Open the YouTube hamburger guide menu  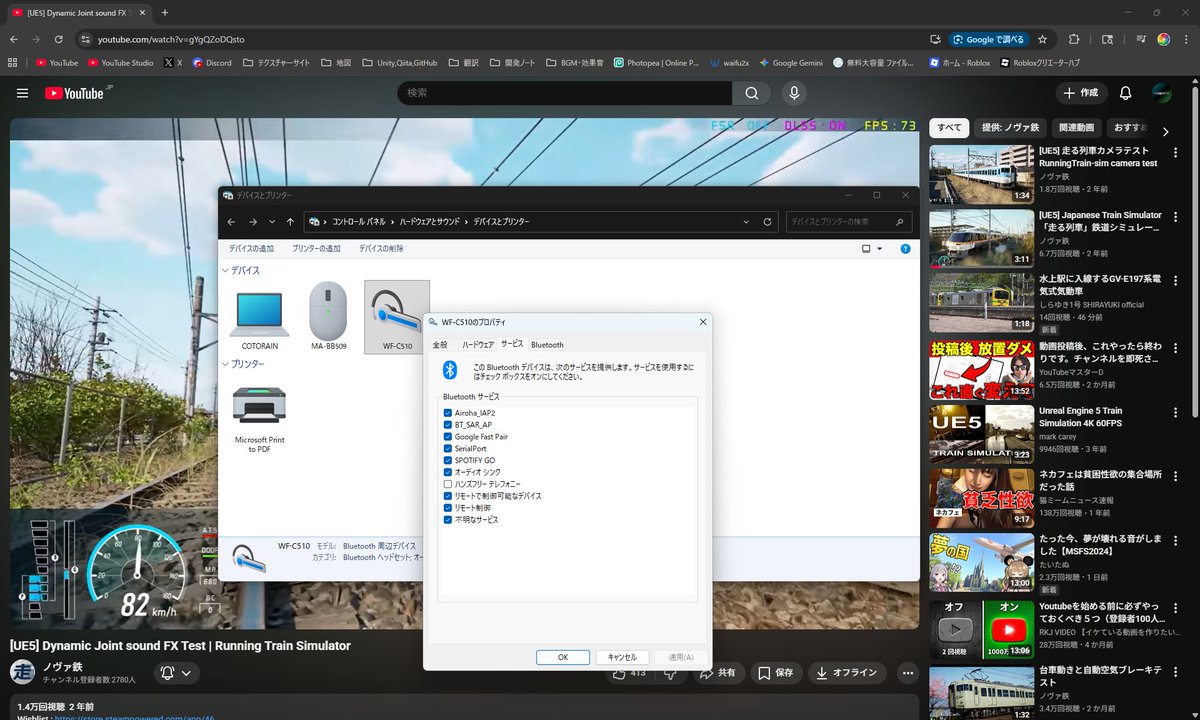[22, 93]
